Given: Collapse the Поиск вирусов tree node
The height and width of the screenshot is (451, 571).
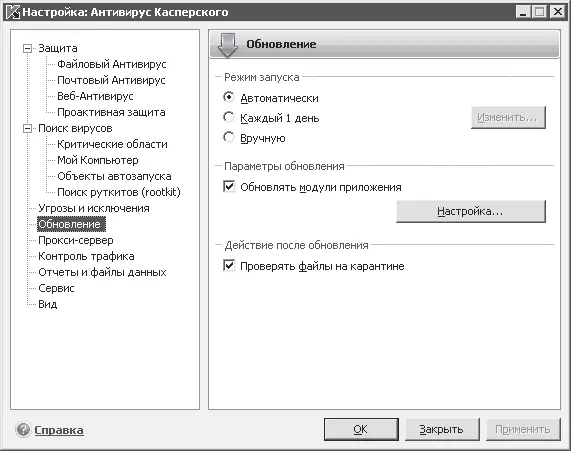Looking at the screenshot, I should [27, 129].
